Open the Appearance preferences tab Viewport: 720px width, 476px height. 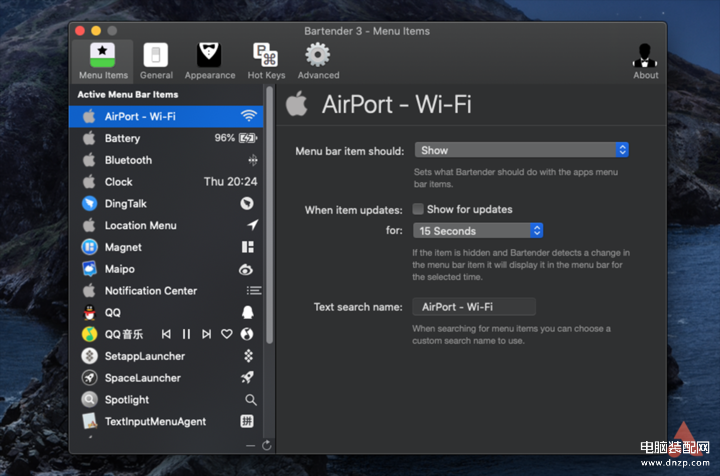tap(209, 62)
